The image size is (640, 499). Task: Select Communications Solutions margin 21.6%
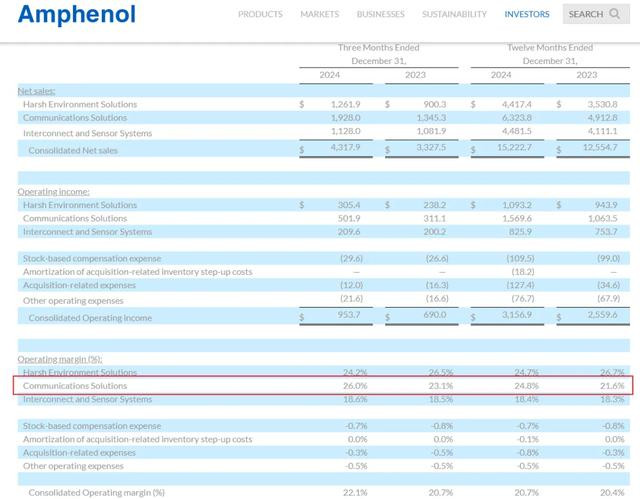(612, 386)
